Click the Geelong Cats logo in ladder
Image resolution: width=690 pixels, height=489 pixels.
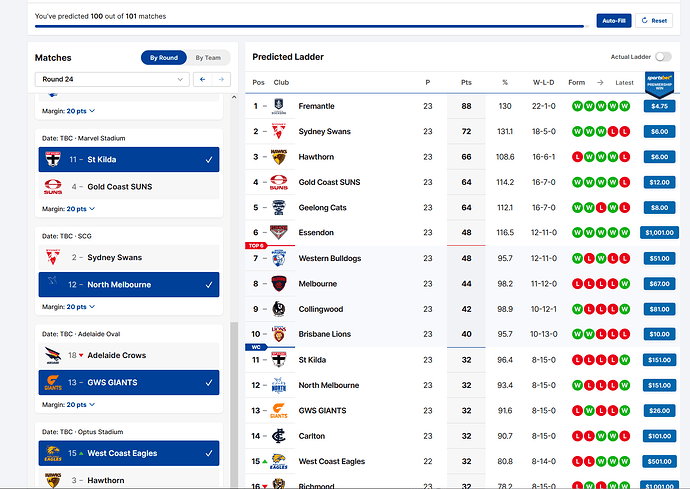click(279, 207)
